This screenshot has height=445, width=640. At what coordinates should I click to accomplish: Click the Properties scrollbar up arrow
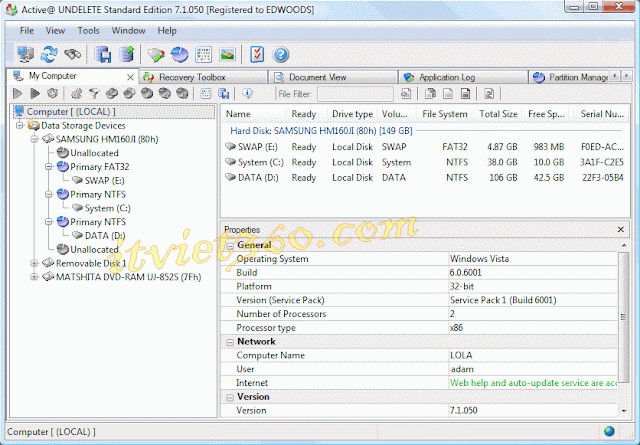tap(624, 245)
